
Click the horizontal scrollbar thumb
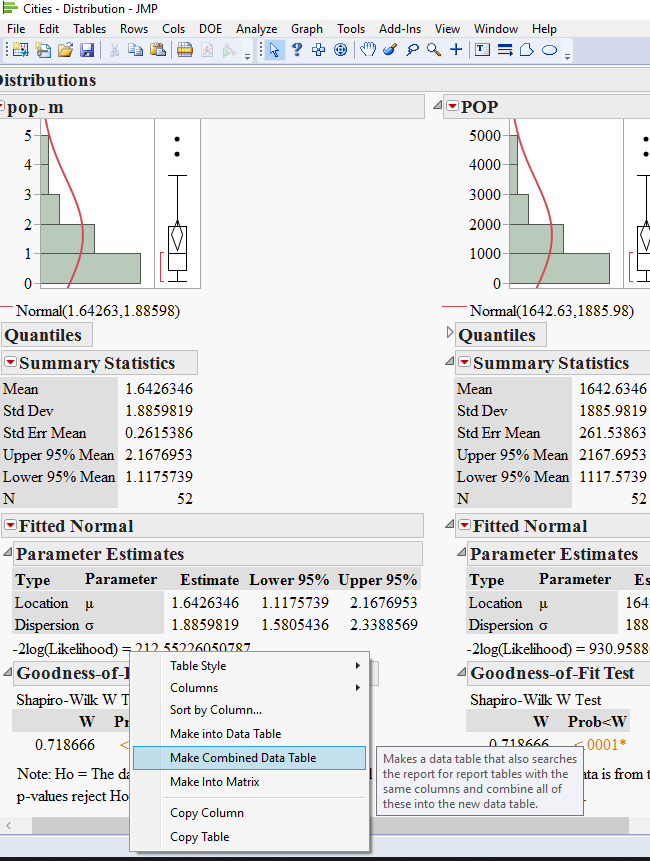329,825
